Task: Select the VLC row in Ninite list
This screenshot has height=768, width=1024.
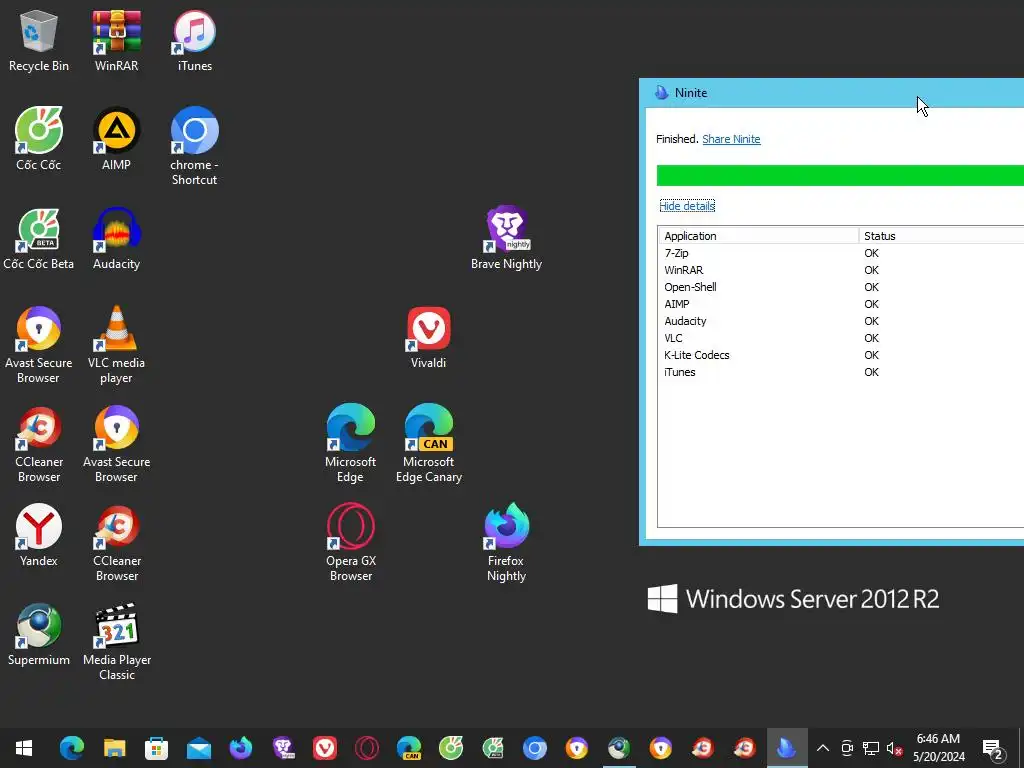Action: (x=840, y=338)
